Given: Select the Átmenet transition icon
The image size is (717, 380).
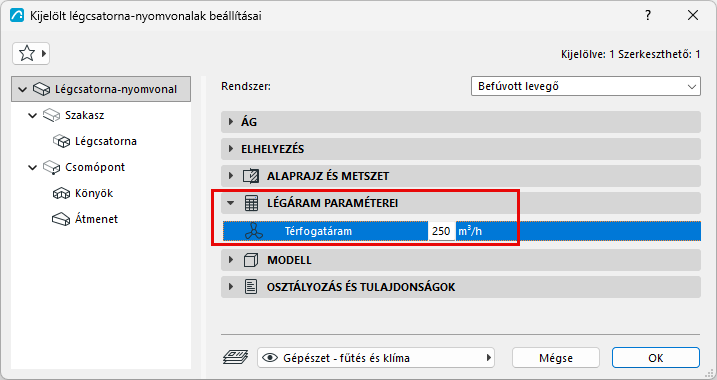Looking at the screenshot, I should click(x=61, y=219).
